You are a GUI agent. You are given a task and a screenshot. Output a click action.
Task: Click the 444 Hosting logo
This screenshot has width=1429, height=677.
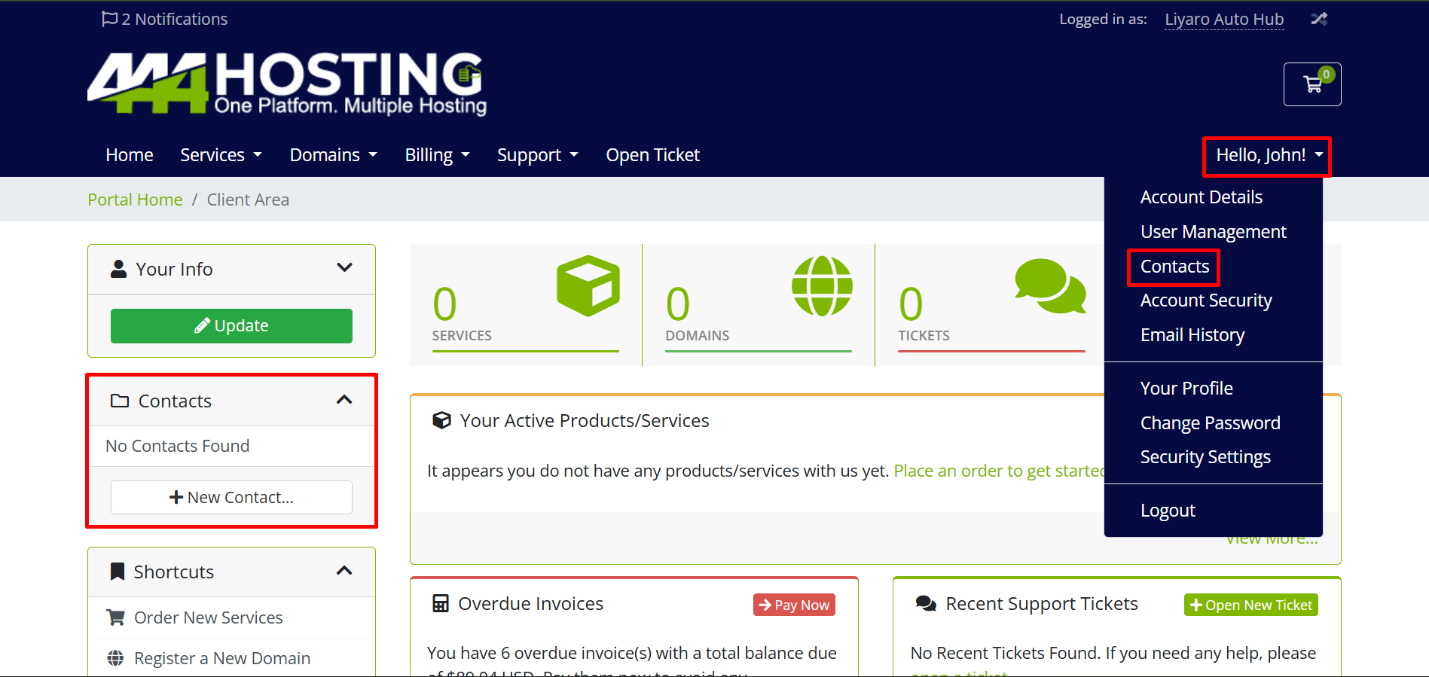(x=287, y=85)
